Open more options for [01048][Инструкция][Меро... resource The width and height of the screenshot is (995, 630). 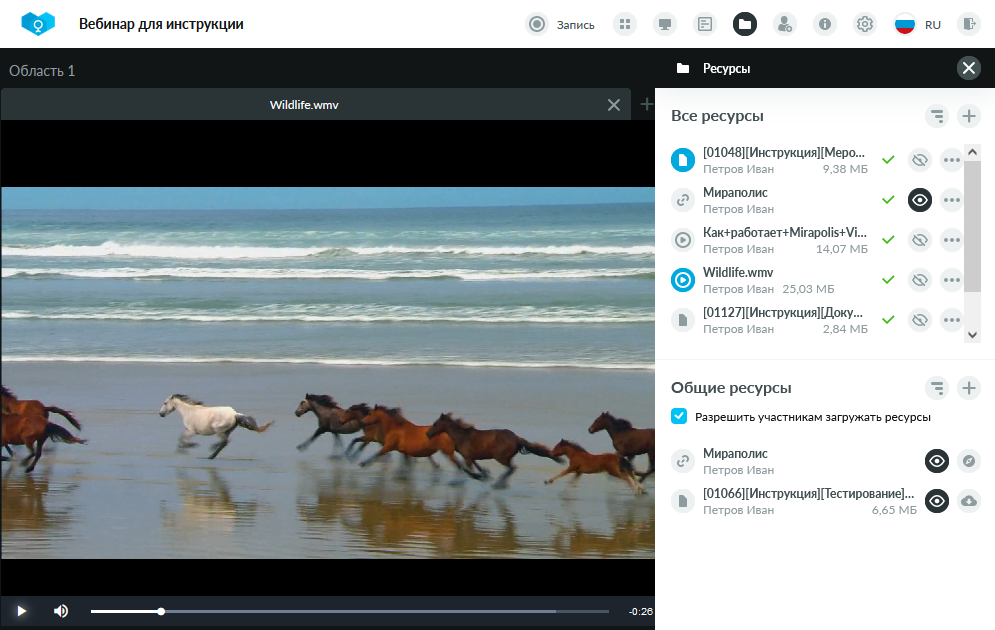pyautogui.click(x=952, y=160)
